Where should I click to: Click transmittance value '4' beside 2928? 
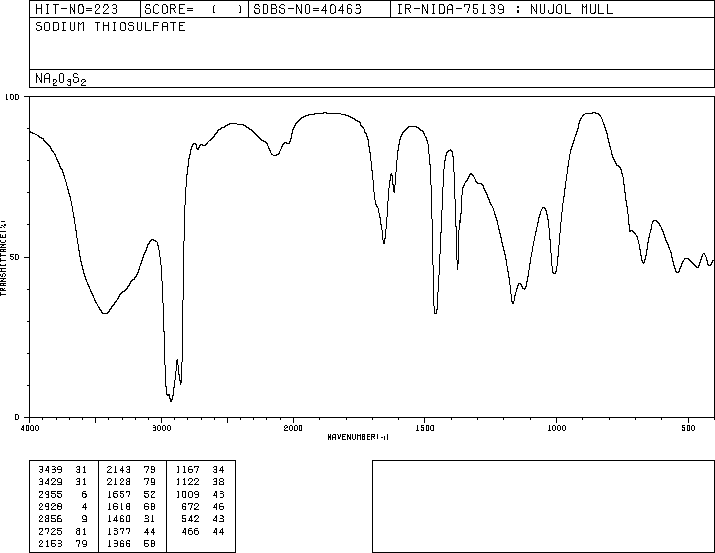pyautogui.click(x=84, y=506)
